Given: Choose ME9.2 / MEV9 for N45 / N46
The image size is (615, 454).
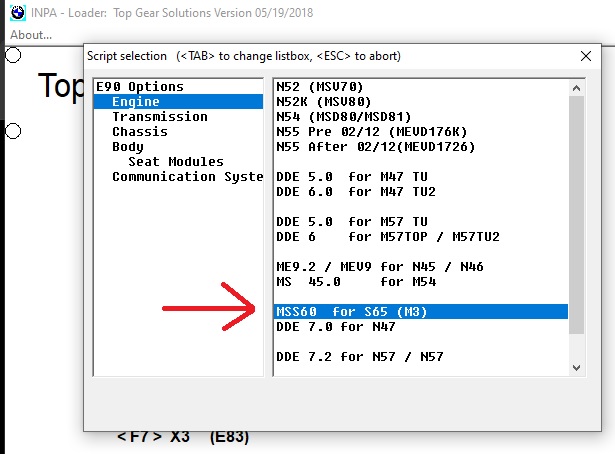Looking at the screenshot, I should pyautogui.click(x=421, y=267).
